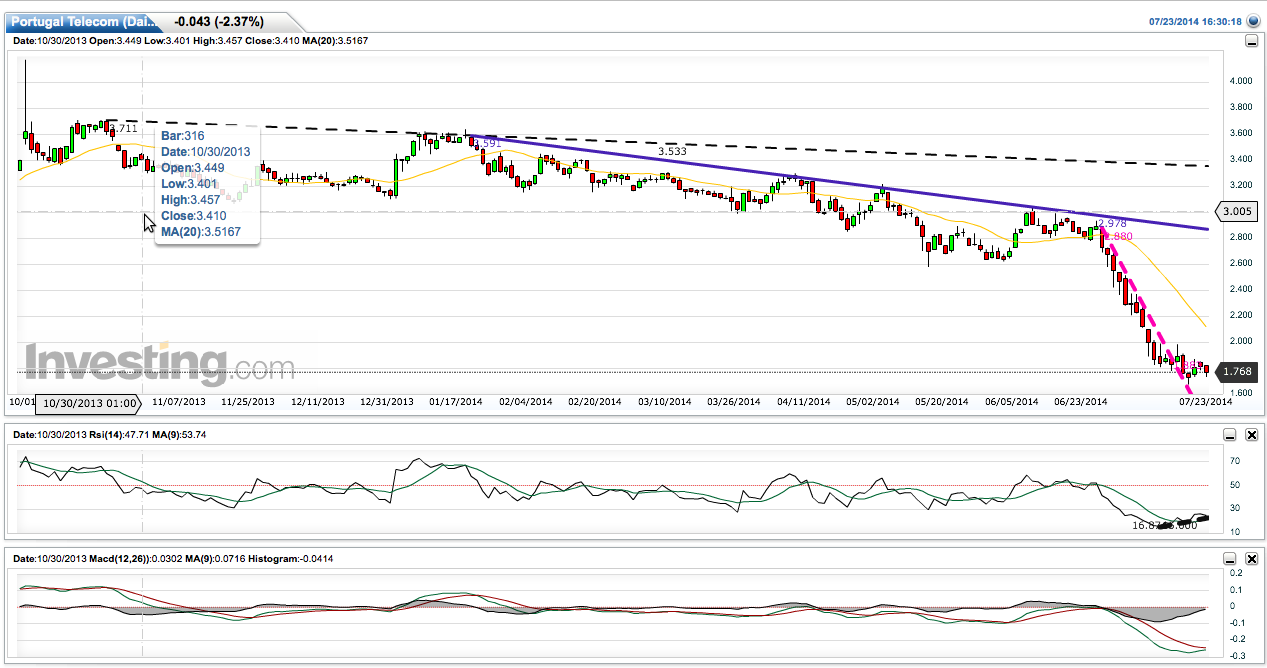Minimize the RSI(14) indicator panel
The height and width of the screenshot is (668, 1267).
click(1229, 434)
